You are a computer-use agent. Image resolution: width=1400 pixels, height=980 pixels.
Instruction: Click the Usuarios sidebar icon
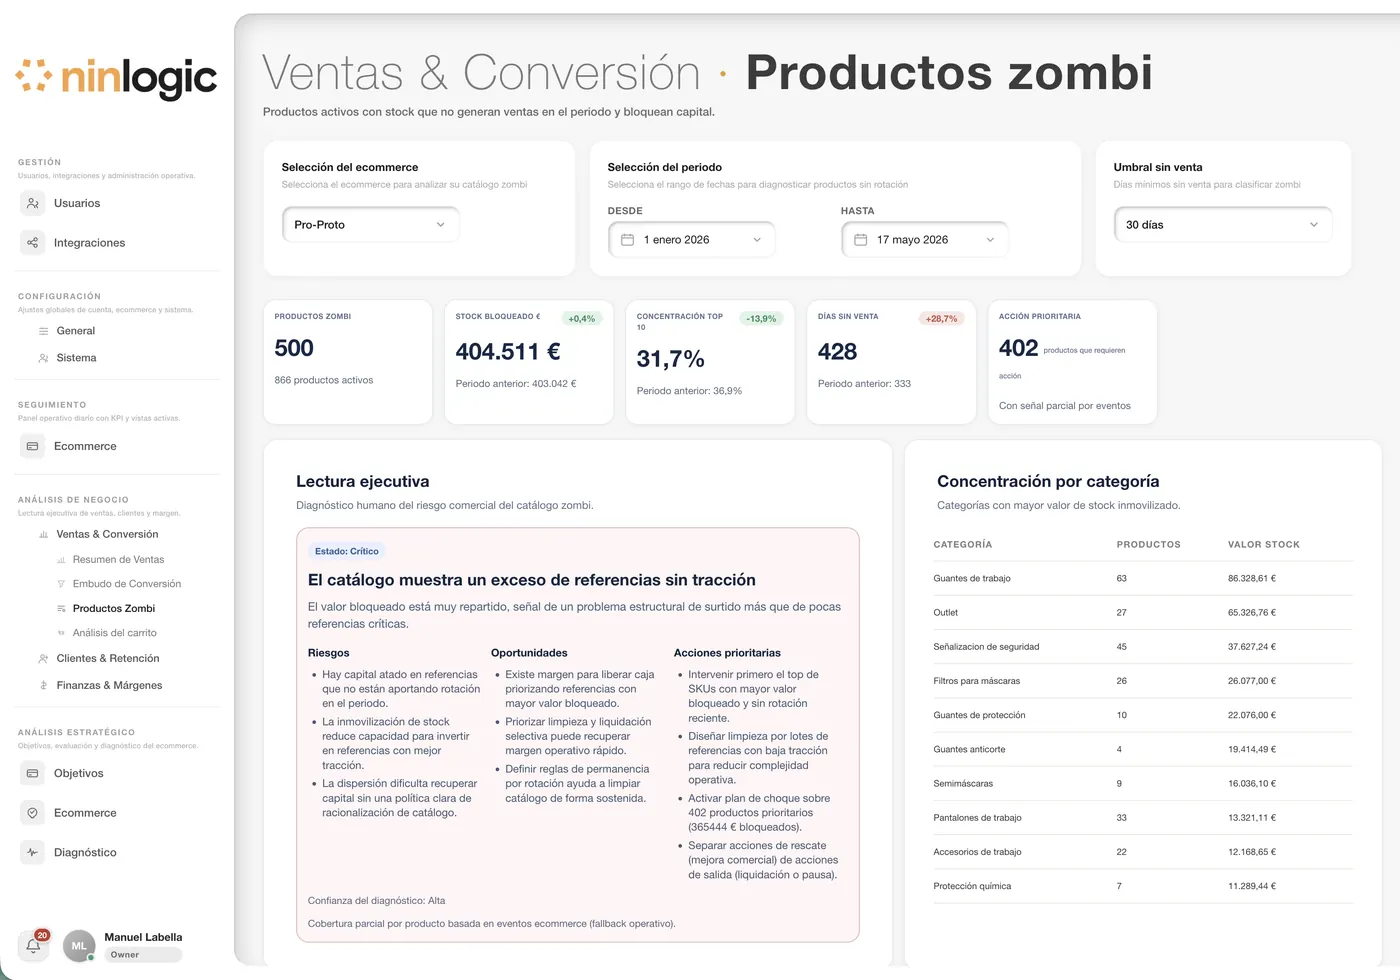pos(32,203)
